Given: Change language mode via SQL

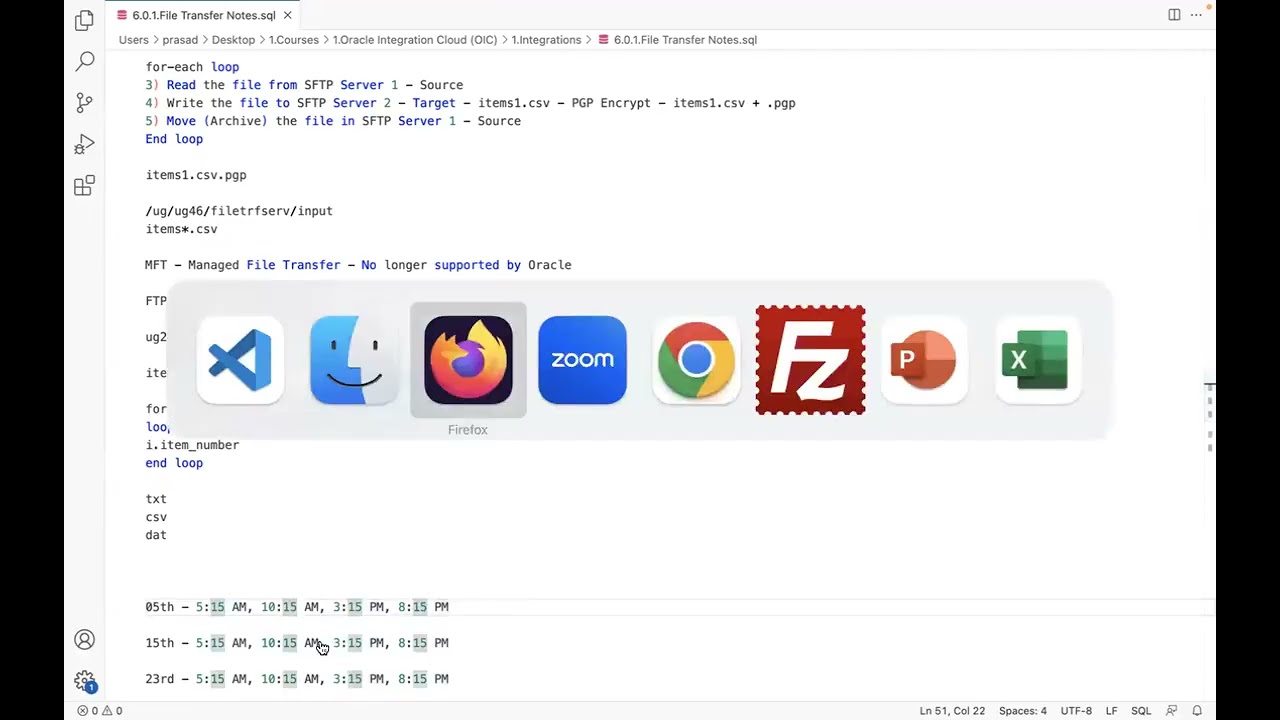Looking at the screenshot, I should tap(1141, 711).
